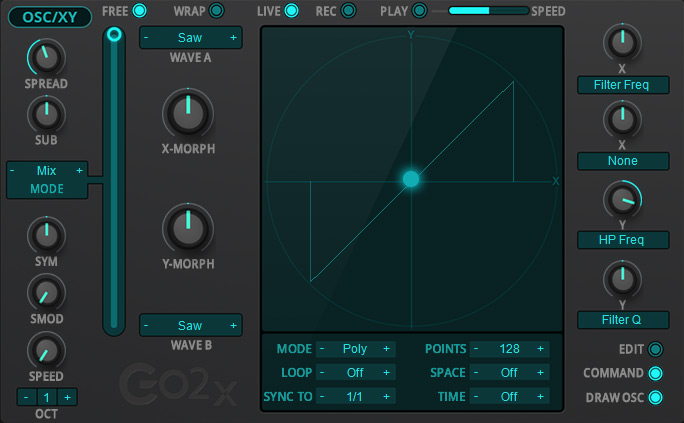The image size is (684, 423).
Task: Select the OSC/XY tab
Action: point(49,17)
